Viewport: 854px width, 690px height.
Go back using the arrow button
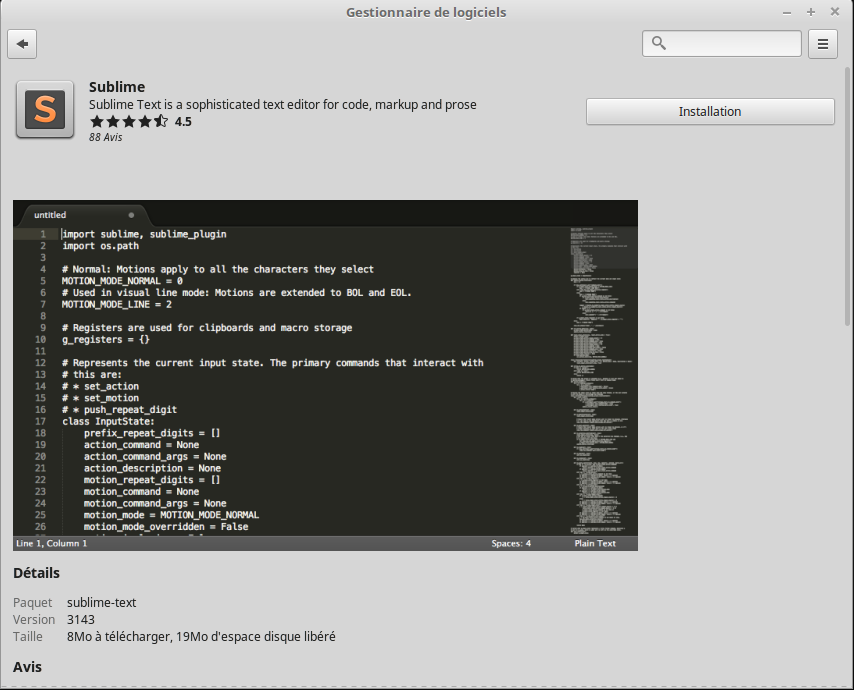click(x=22, y=44)
